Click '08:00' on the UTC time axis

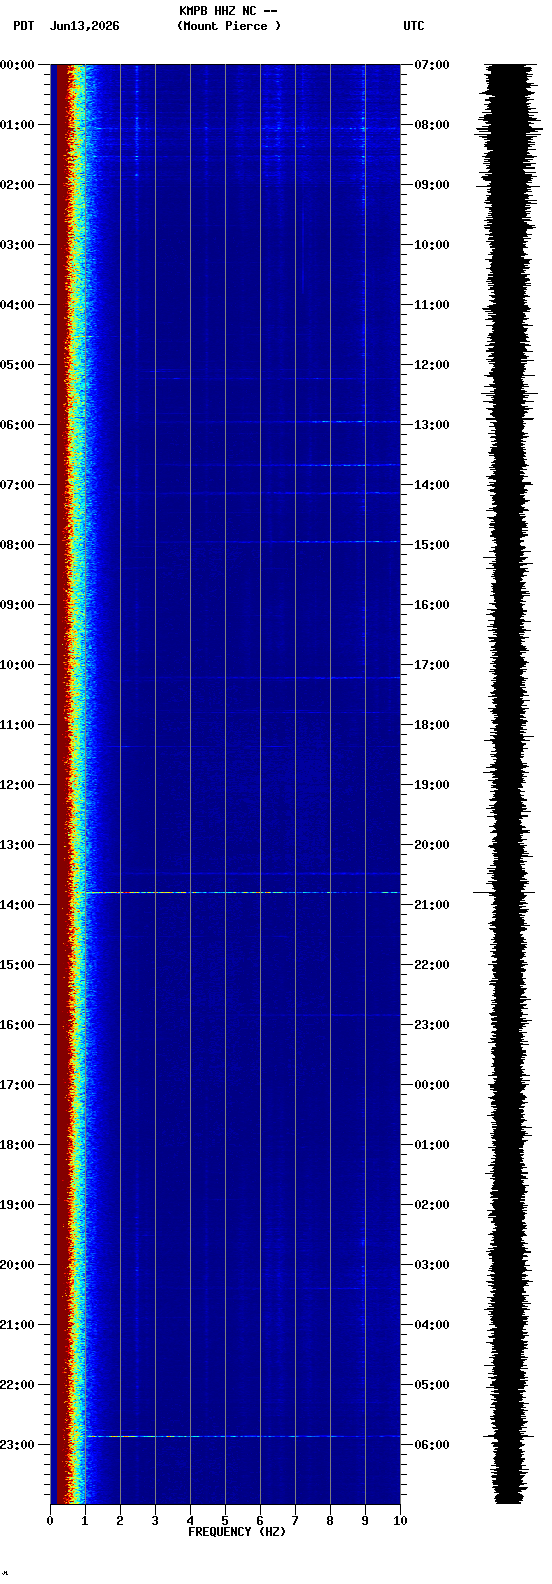click(432, 125)
